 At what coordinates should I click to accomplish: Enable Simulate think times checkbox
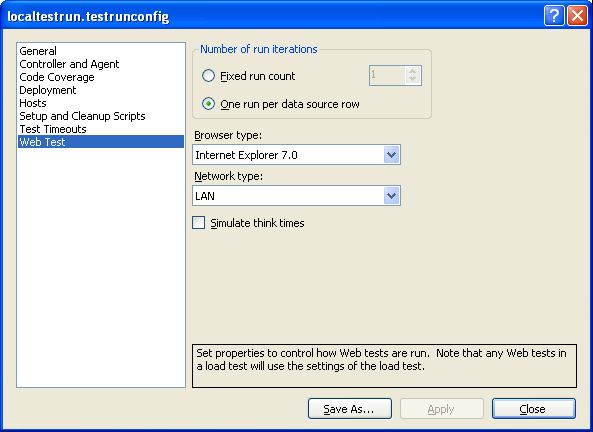199,223
